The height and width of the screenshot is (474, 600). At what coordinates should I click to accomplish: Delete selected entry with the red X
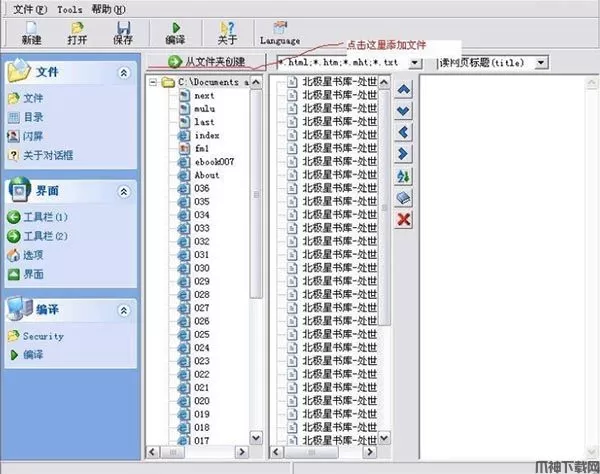pyautogui.click(x=404, y=219)
